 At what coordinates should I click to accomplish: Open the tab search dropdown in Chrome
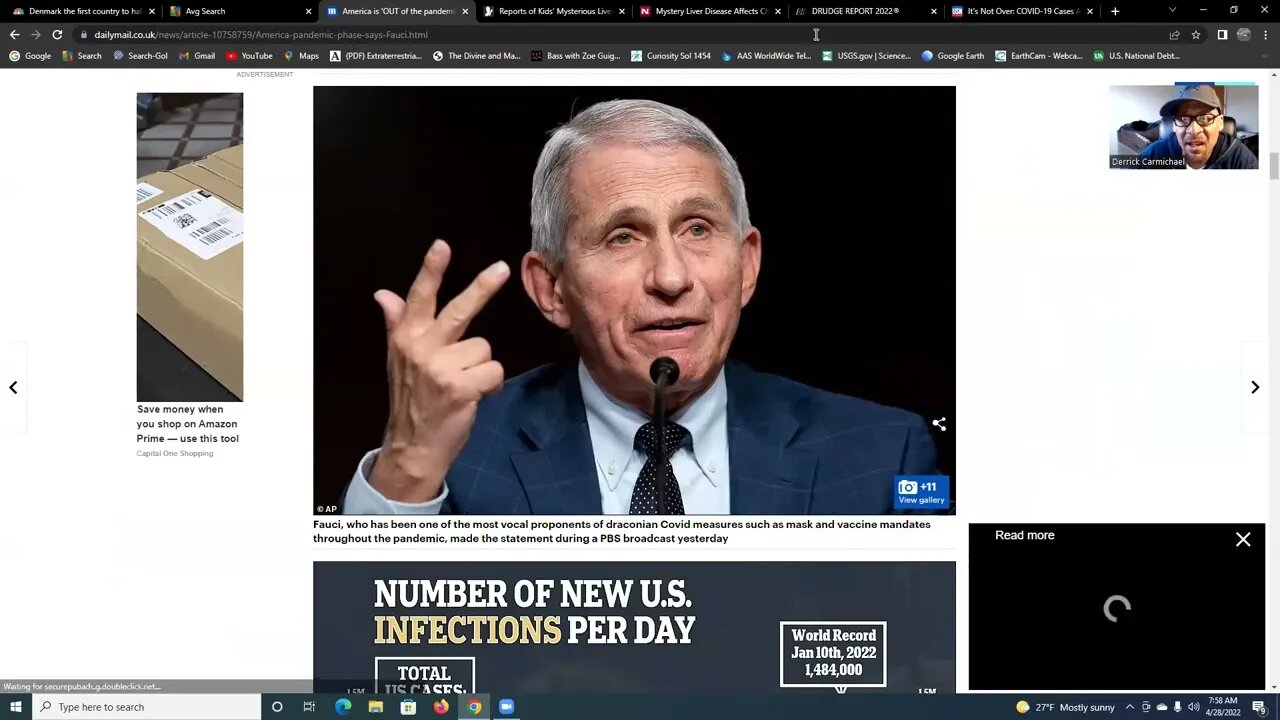[1173, 11]
